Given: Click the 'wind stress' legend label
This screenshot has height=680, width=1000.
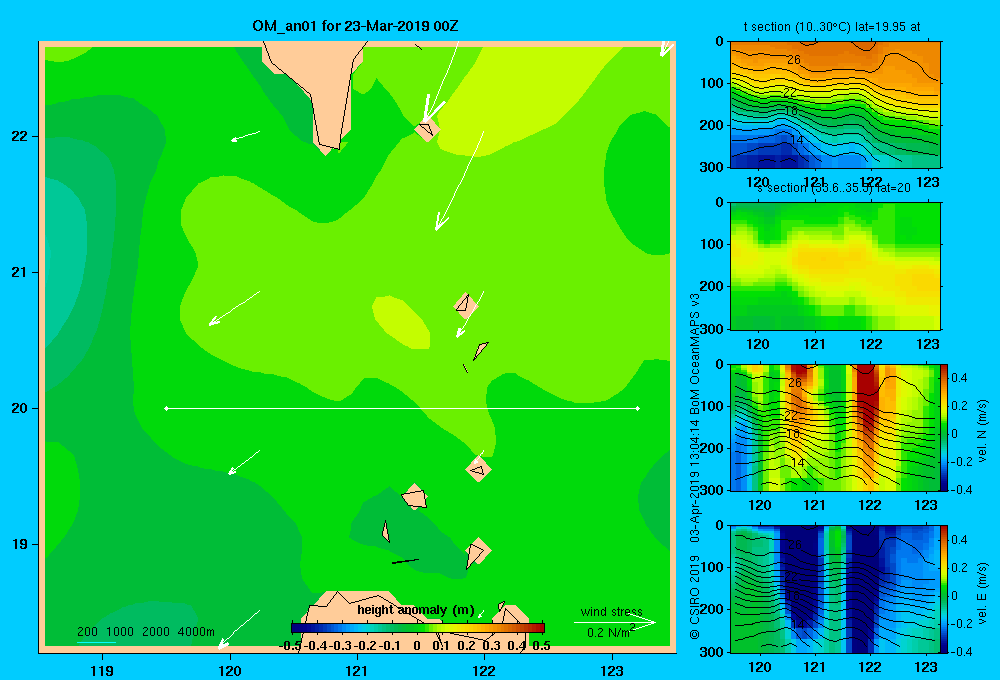Looking at the screenshot, I should [612, 612].
